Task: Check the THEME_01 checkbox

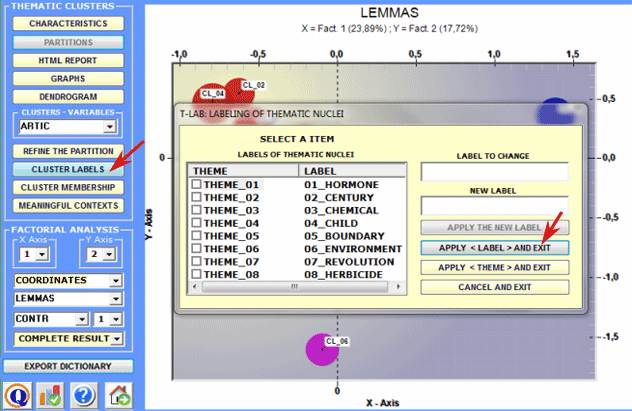Action: pyautogui.click(x=196, y=185)
